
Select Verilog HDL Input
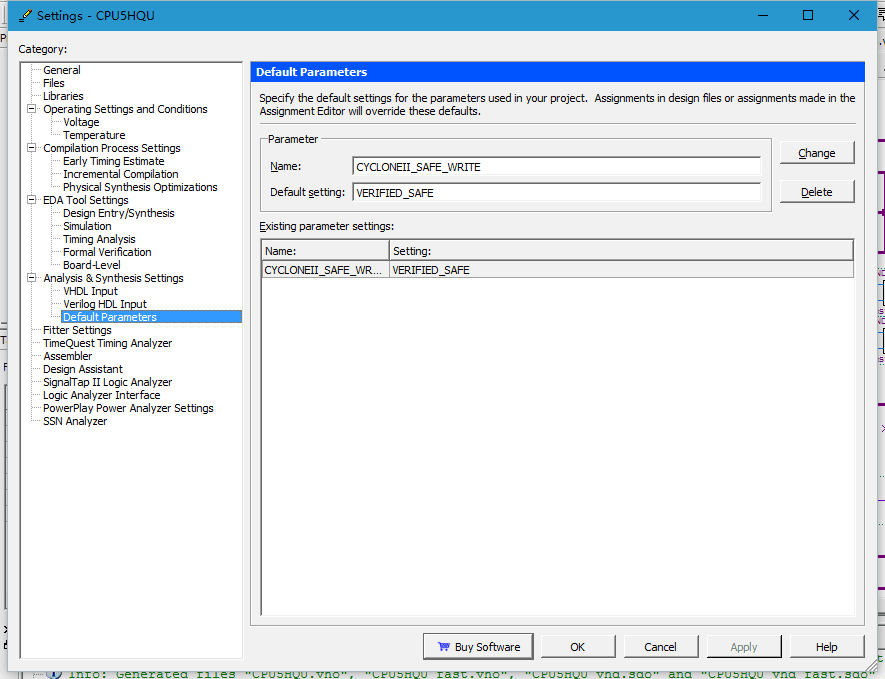coord(105,304)
